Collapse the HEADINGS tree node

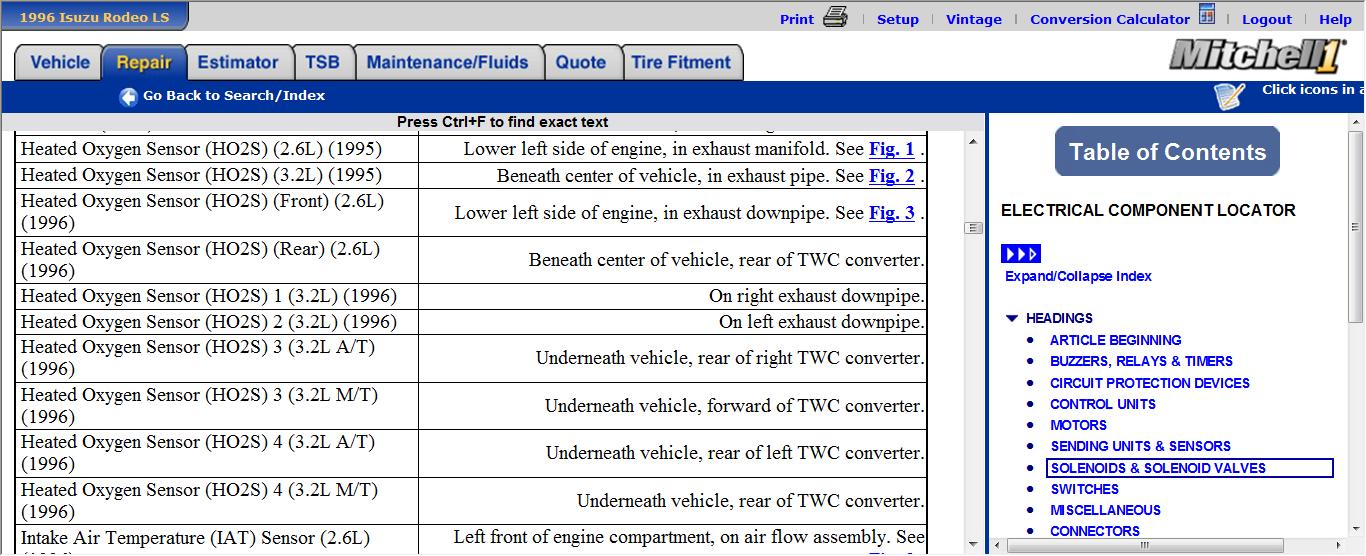click(1011, 319)
